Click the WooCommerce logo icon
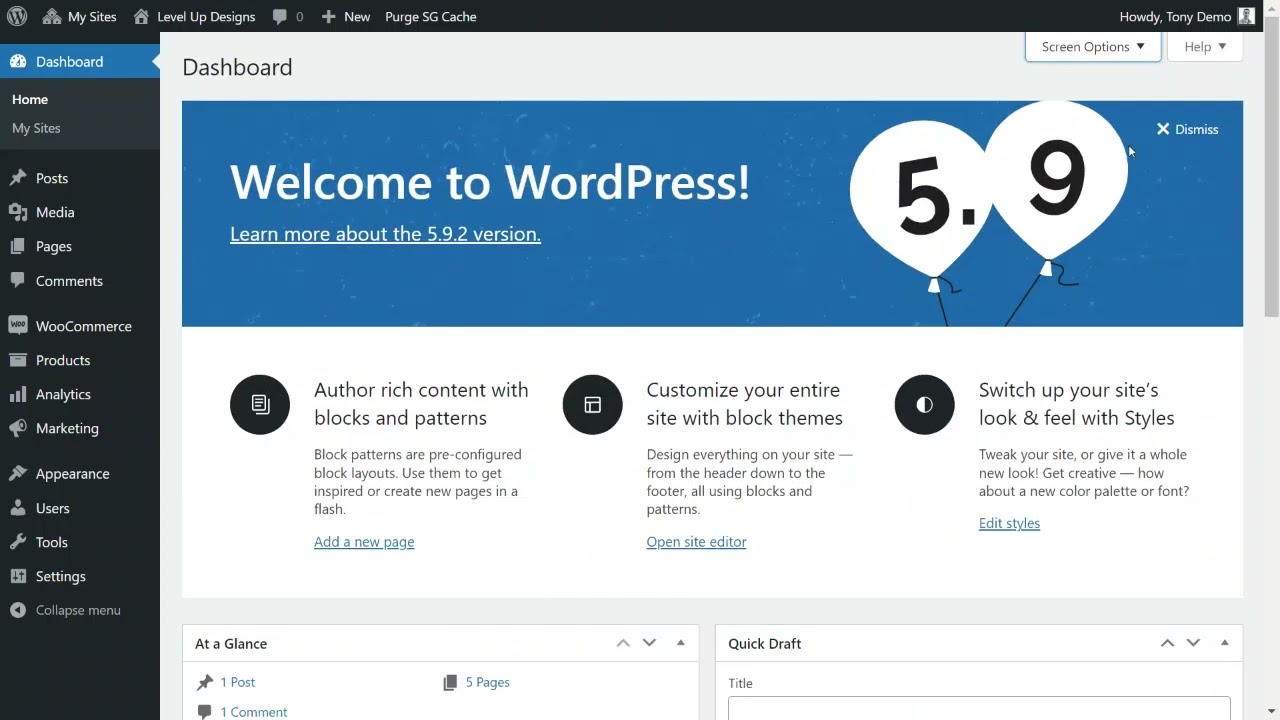The width and height of the screenshot is (1280, 720). pos(18,326)
